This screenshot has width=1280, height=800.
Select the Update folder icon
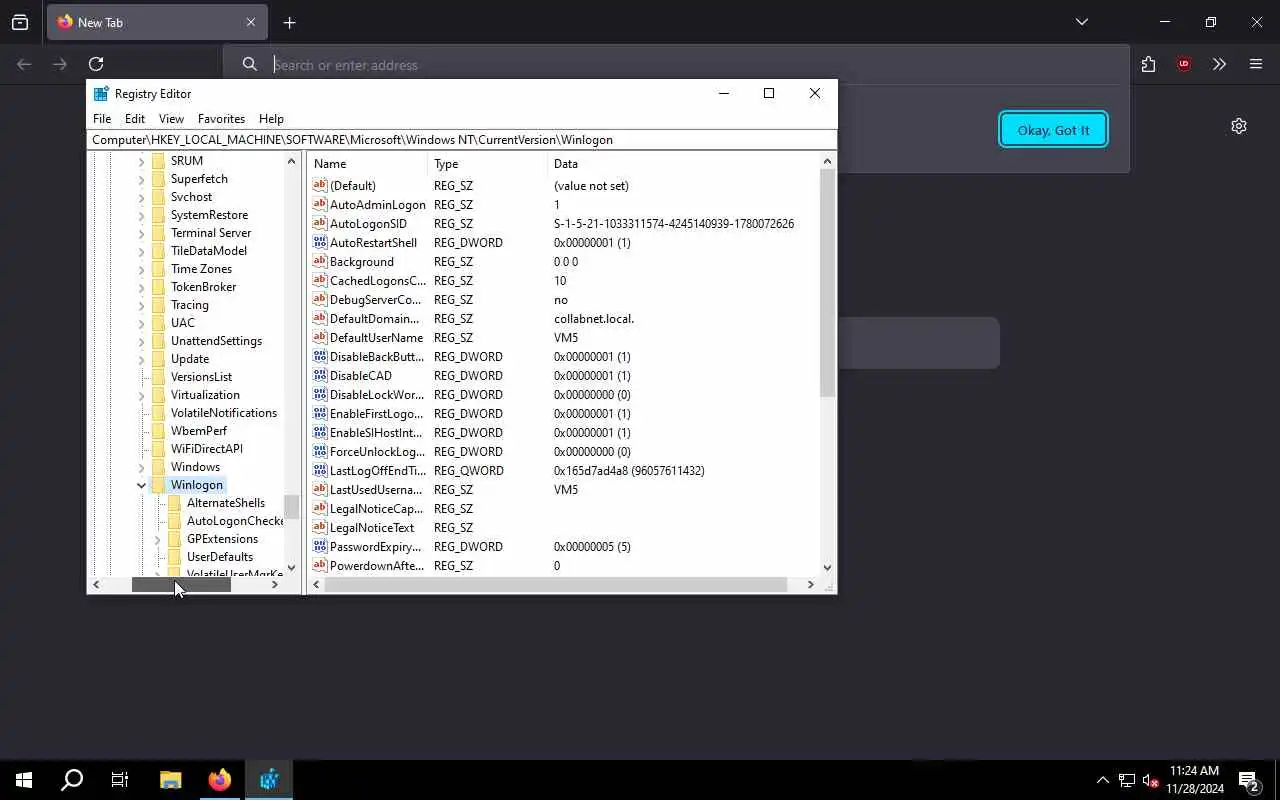coord(158,359)
